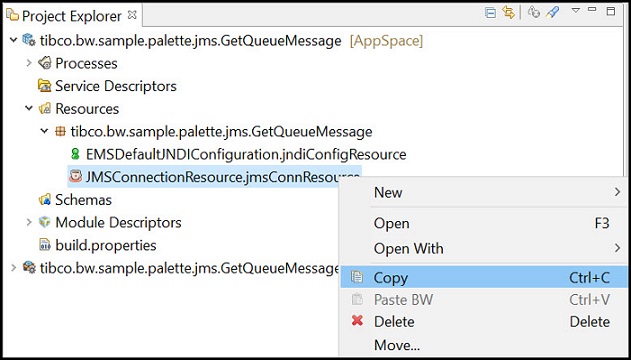
Task: Select EMSDefaultJNDIConfiguration.jndiConfigResource icon
Action: click(75, 154)
